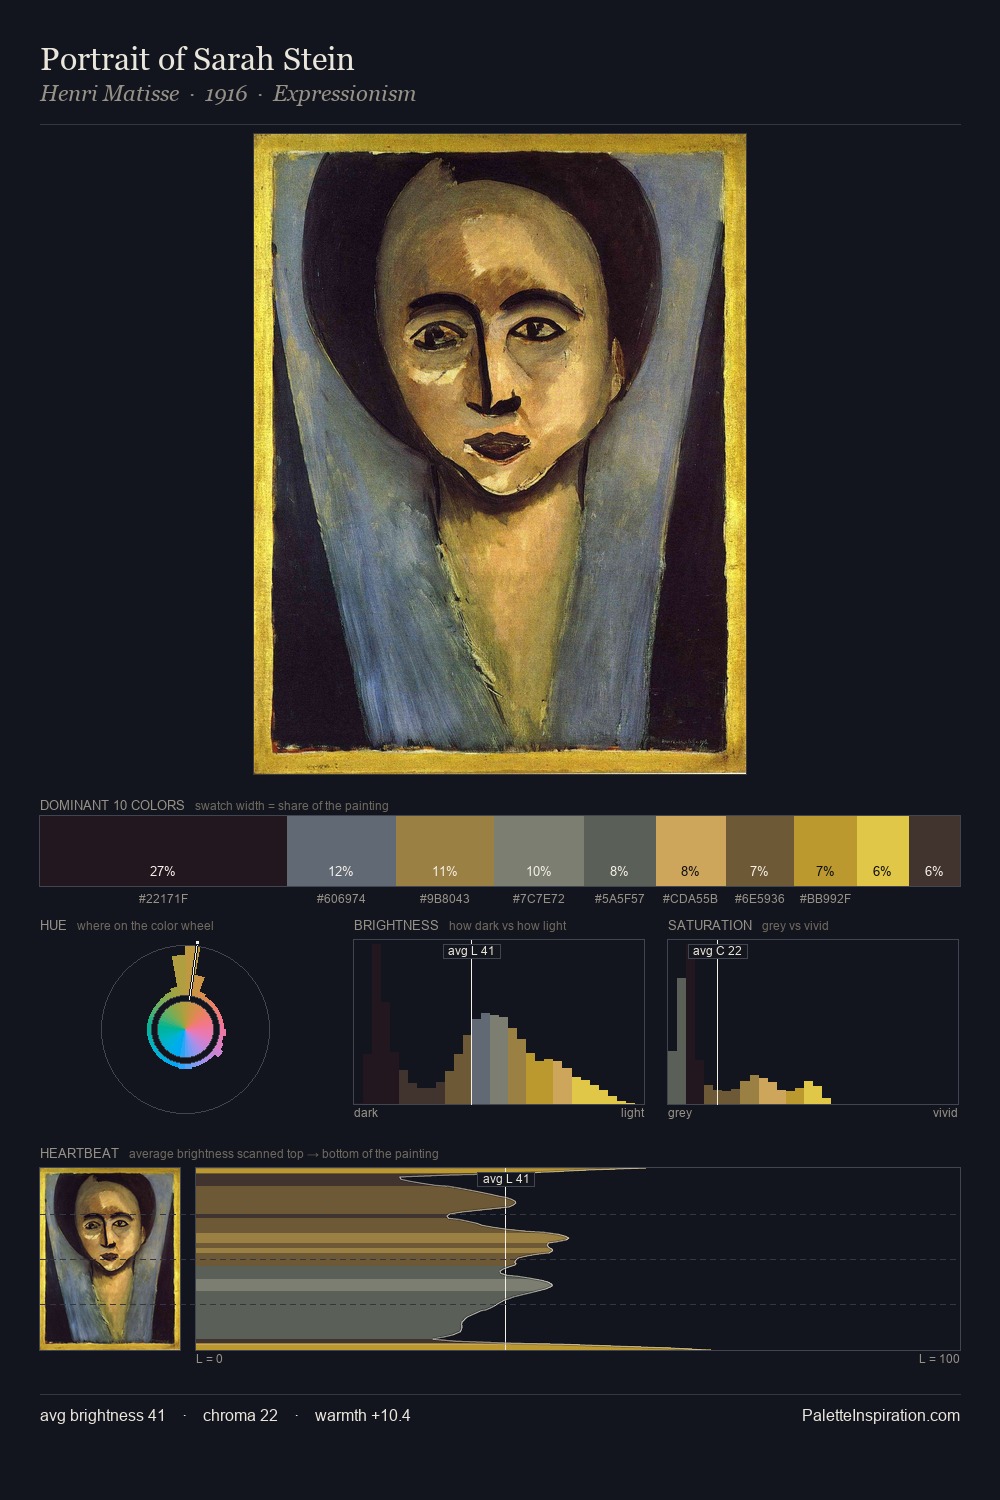
Task: Click the hue color wheel chart
Action: coord(185,1029)
